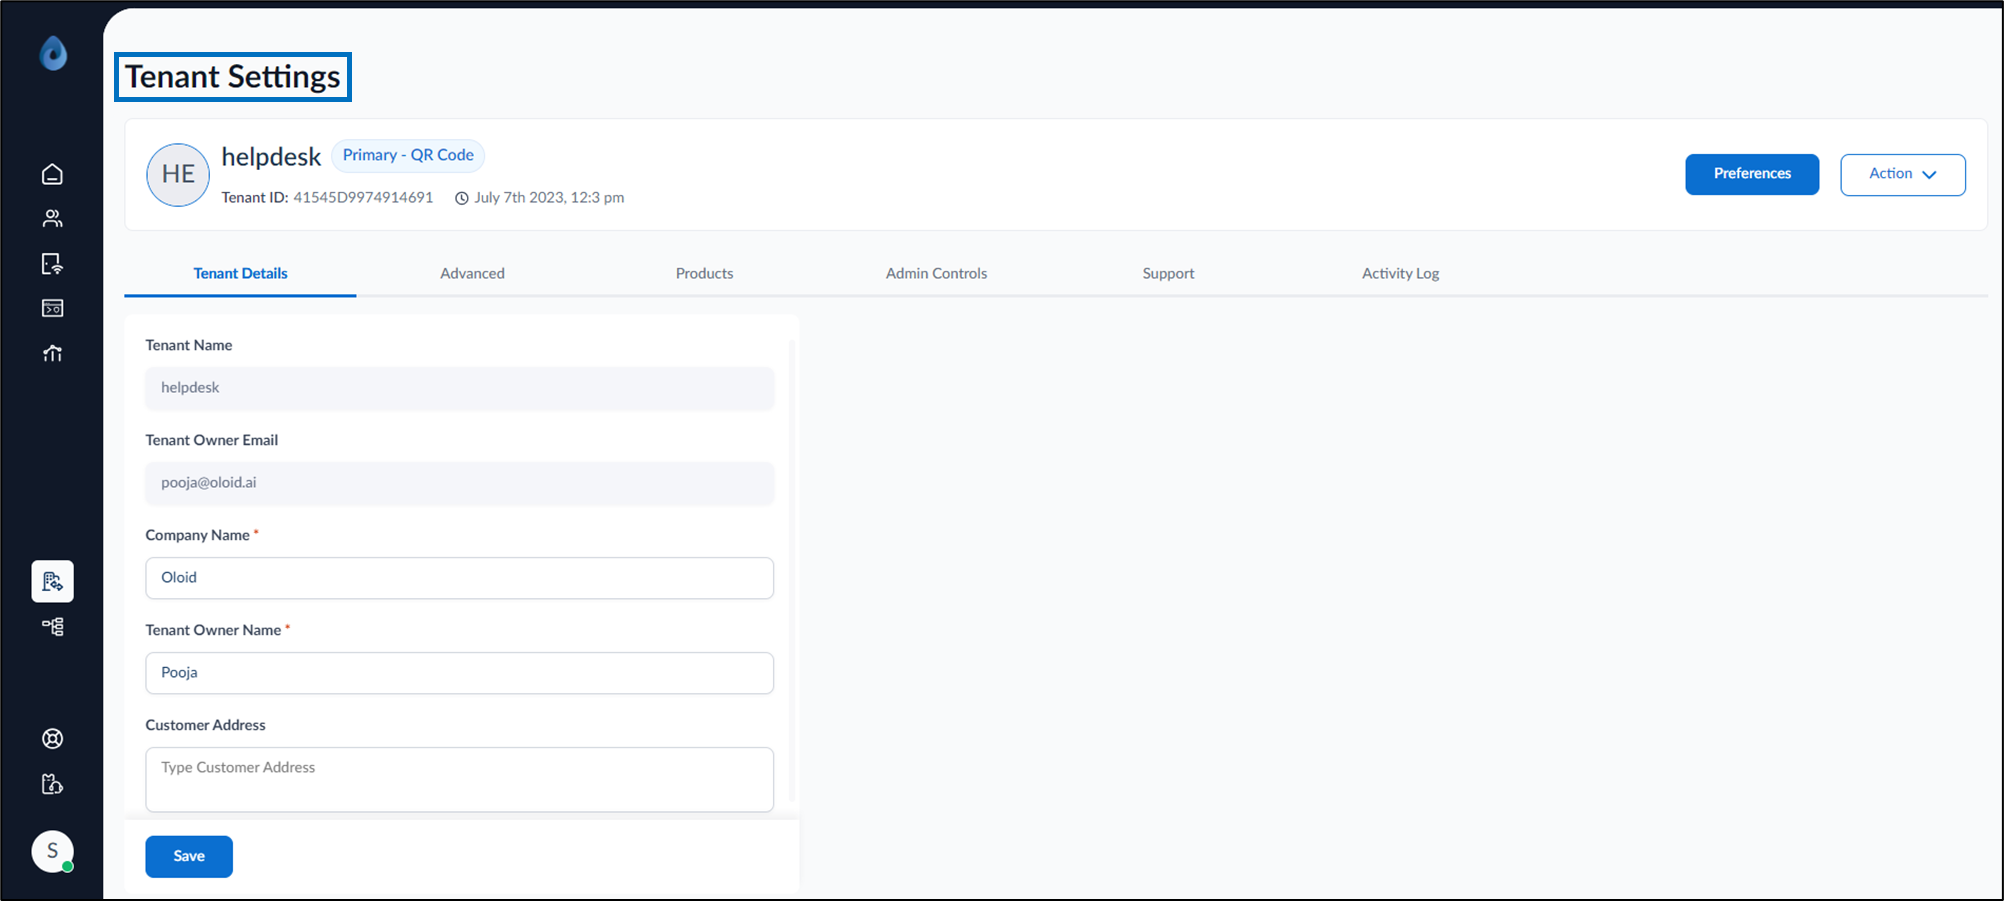Click the Primary - QR Code badge
Screen dimensions: 2004x901
408,155
